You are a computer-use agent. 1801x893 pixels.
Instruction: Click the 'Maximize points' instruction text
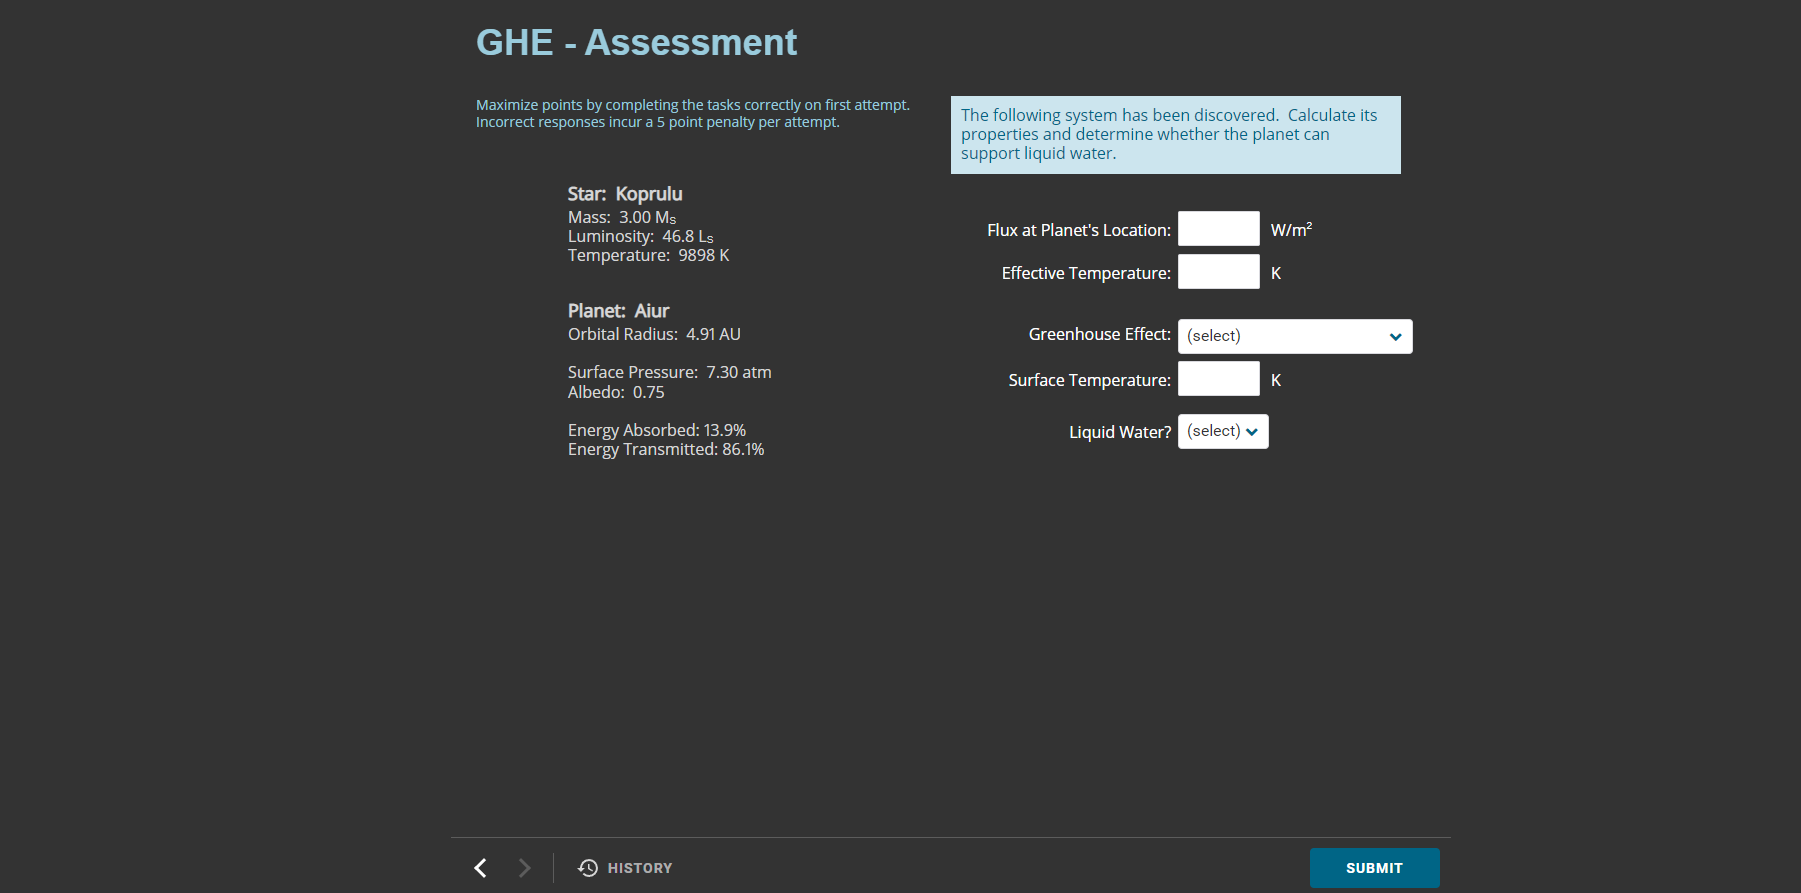click(x=693, y=113)
